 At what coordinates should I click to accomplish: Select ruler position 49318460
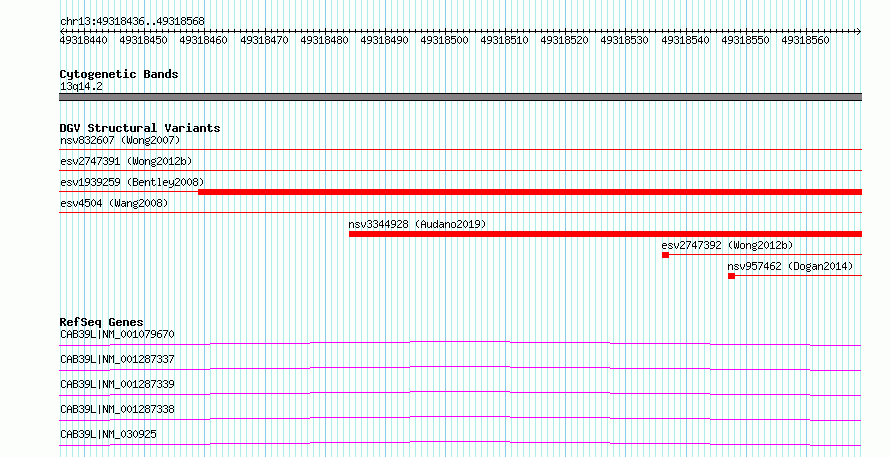click(204, 40)
